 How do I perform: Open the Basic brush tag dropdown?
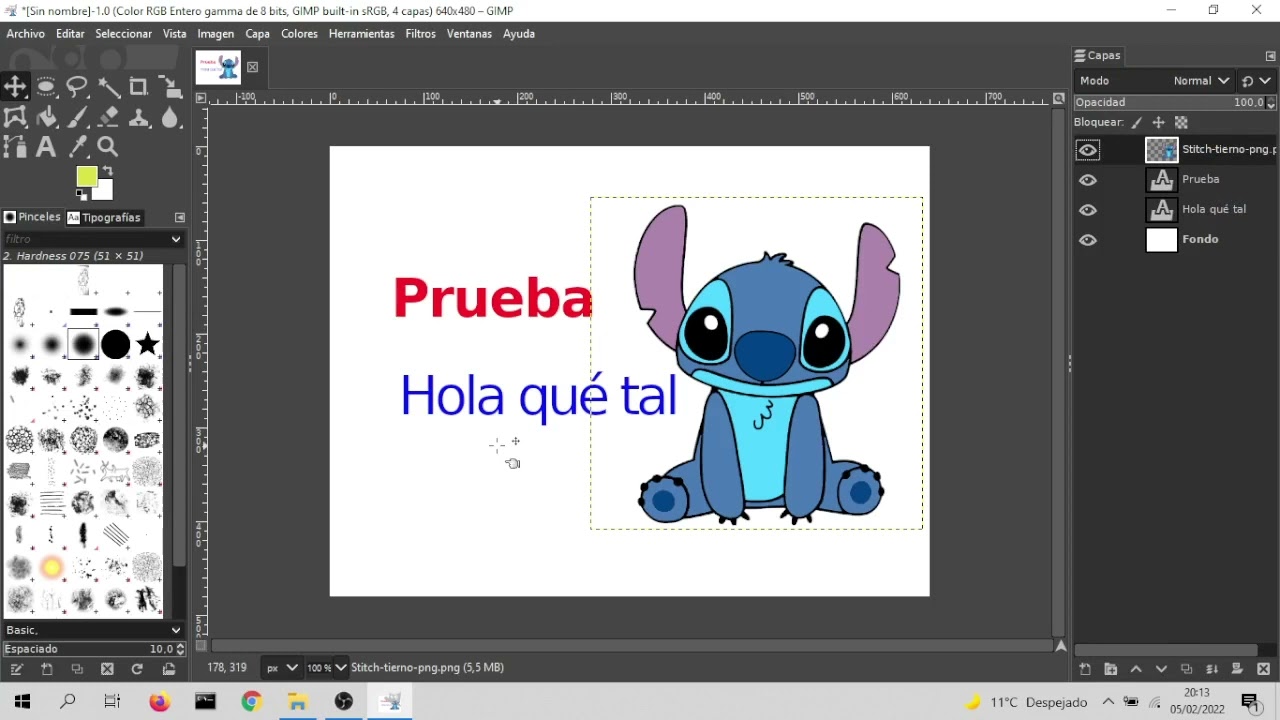[x=93, y=630]
